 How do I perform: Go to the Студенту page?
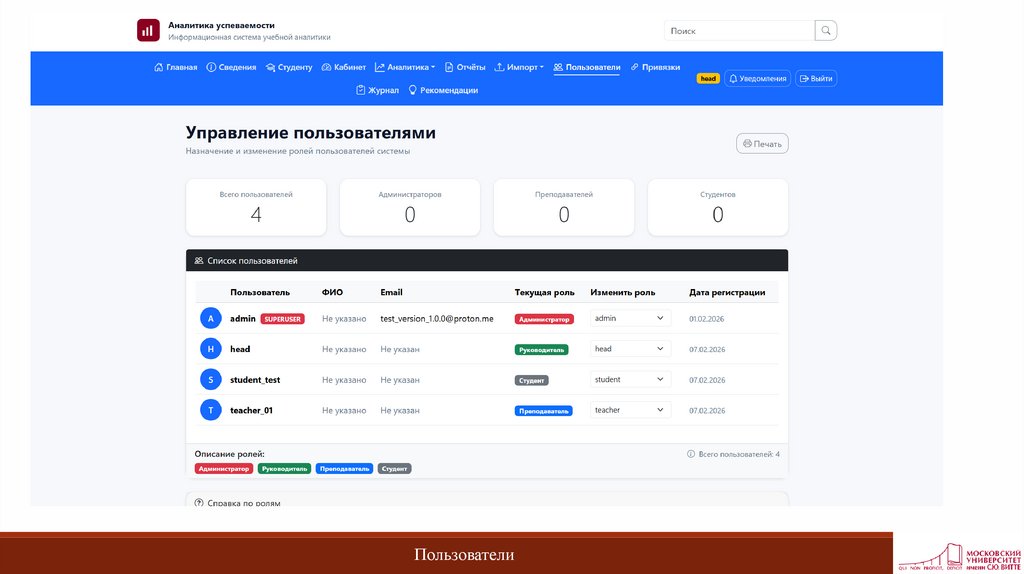click(289, 67)
